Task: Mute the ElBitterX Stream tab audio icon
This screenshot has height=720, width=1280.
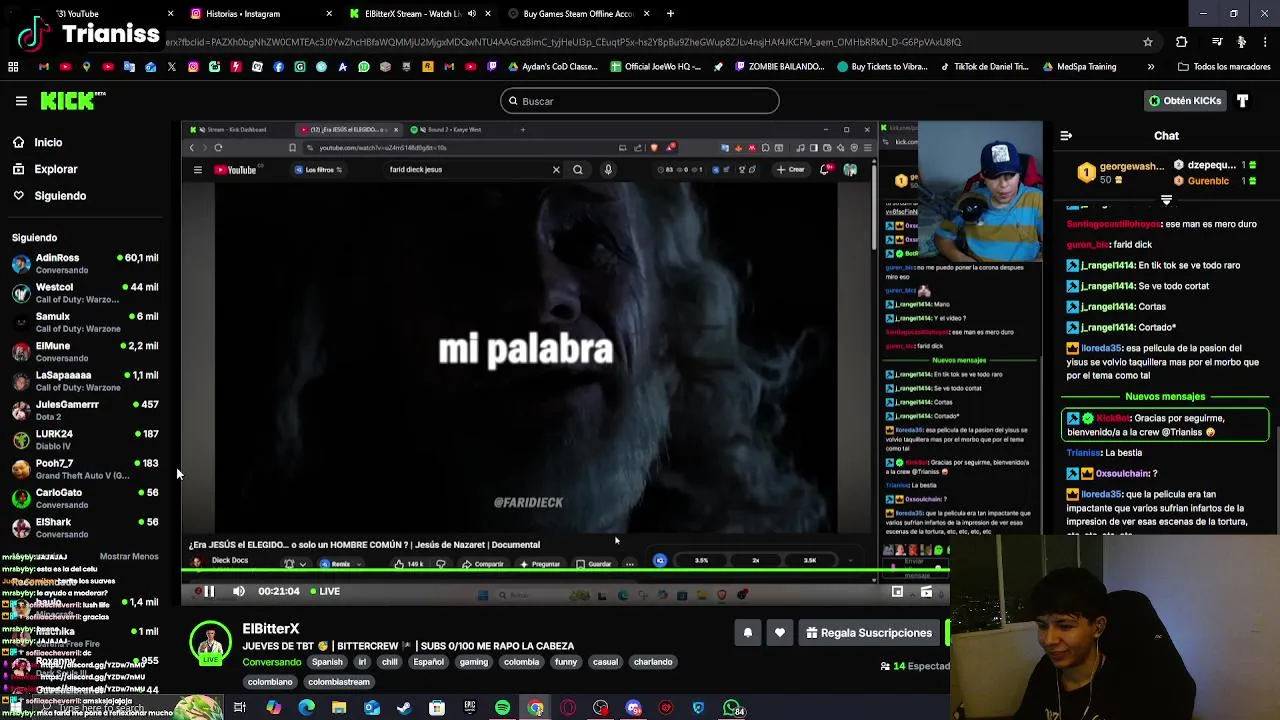Action: [473, 14]
